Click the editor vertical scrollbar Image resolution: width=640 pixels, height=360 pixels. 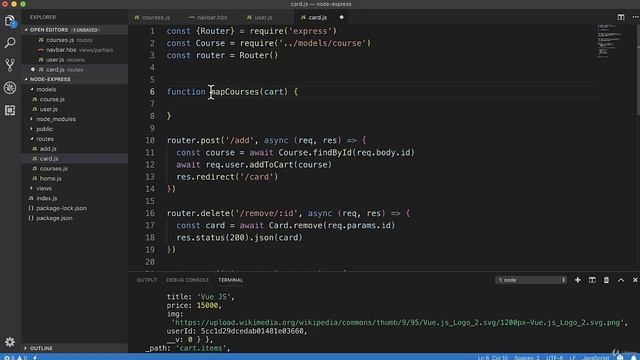coord(638,70)
